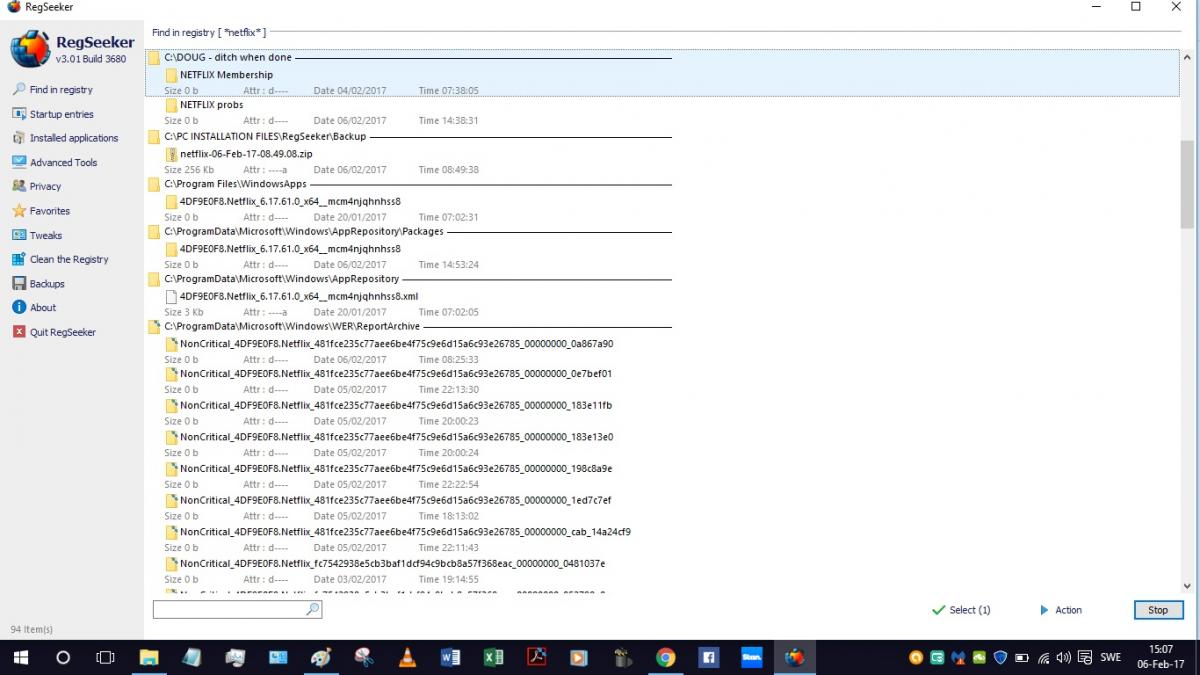This screenshot has height=675, width=1200.
Task: Open Google Chrome from the taskbar
Action: pyautogui.click(x=665, y=657)
